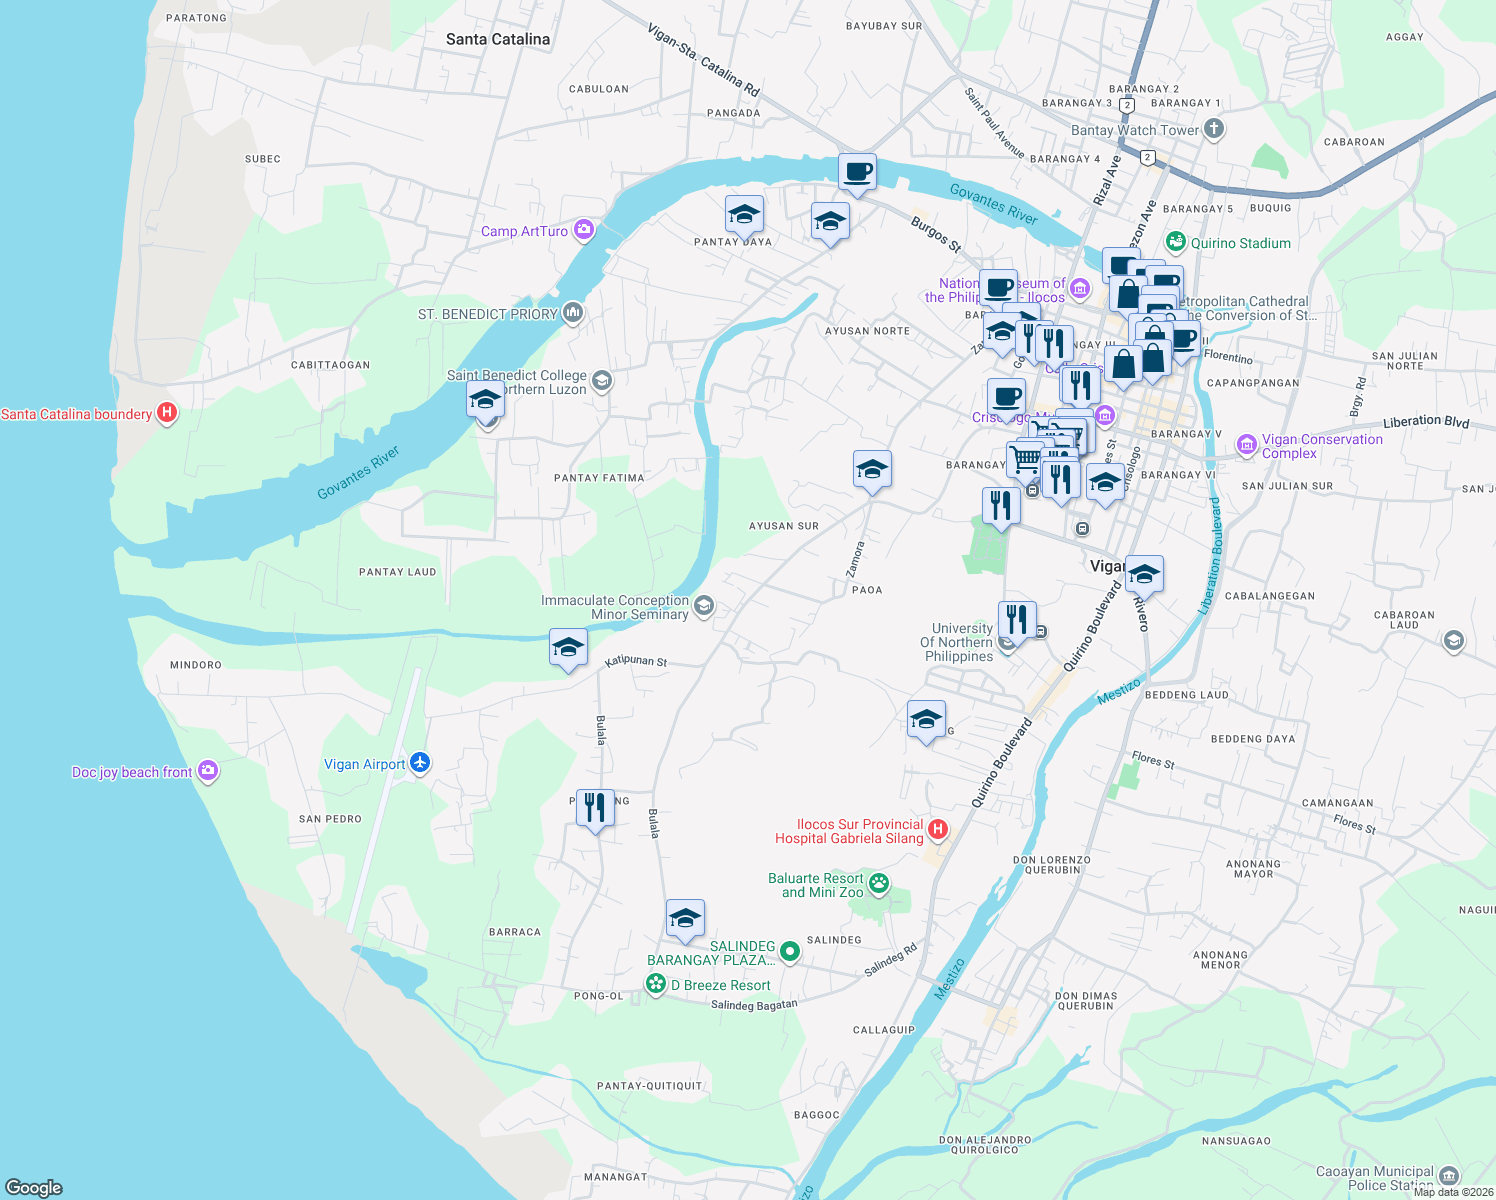The height and width of the screenshot is (1200, 1496).
Task: Click the D Breeze Resort pin
Action: (x=656, y=985)
